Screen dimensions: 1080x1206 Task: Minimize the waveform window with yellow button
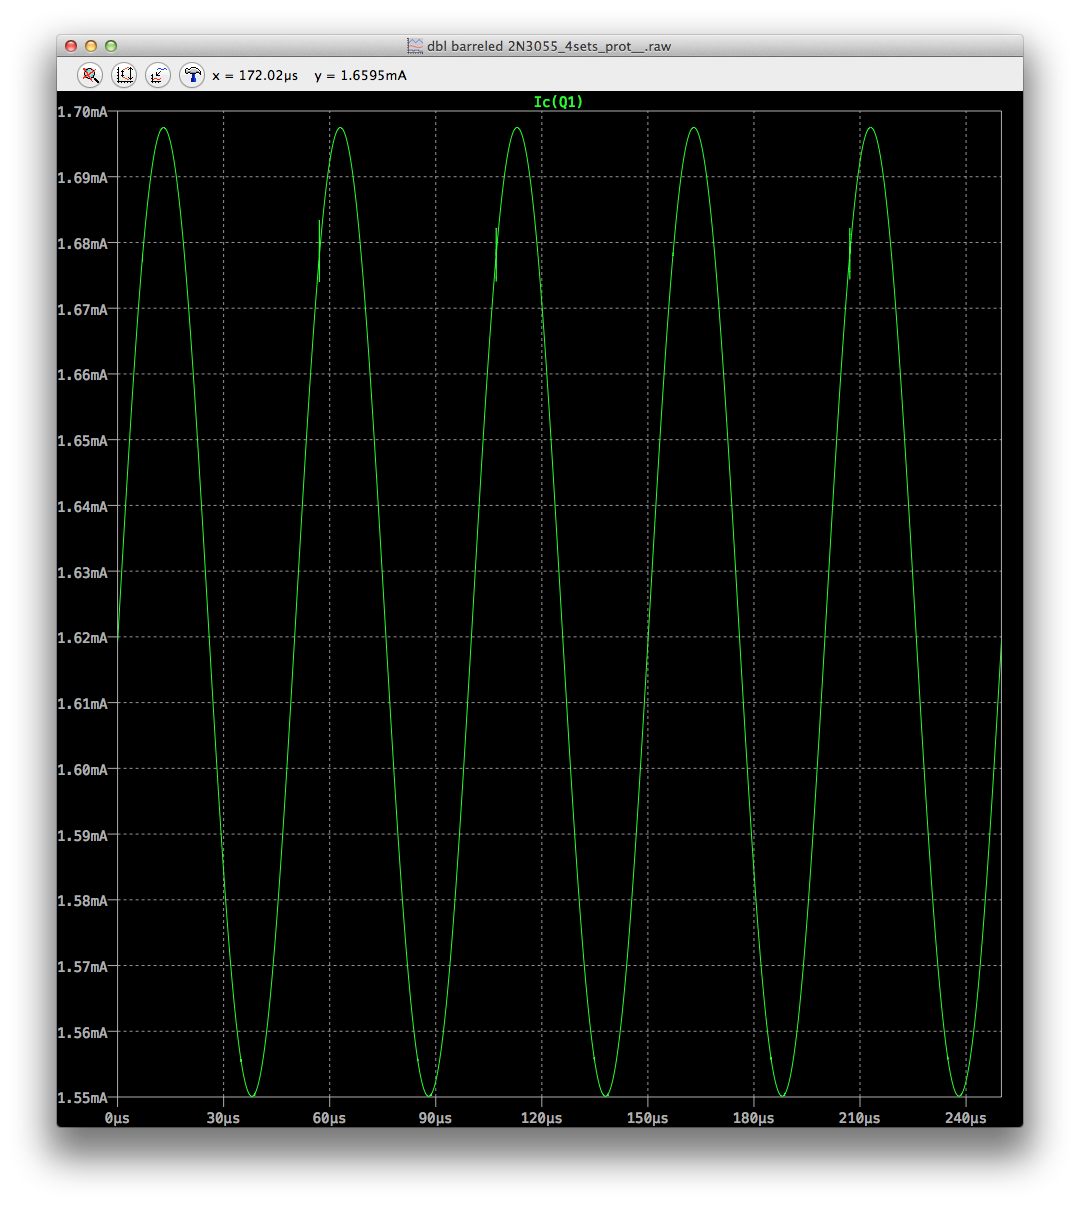click(91, 46)
